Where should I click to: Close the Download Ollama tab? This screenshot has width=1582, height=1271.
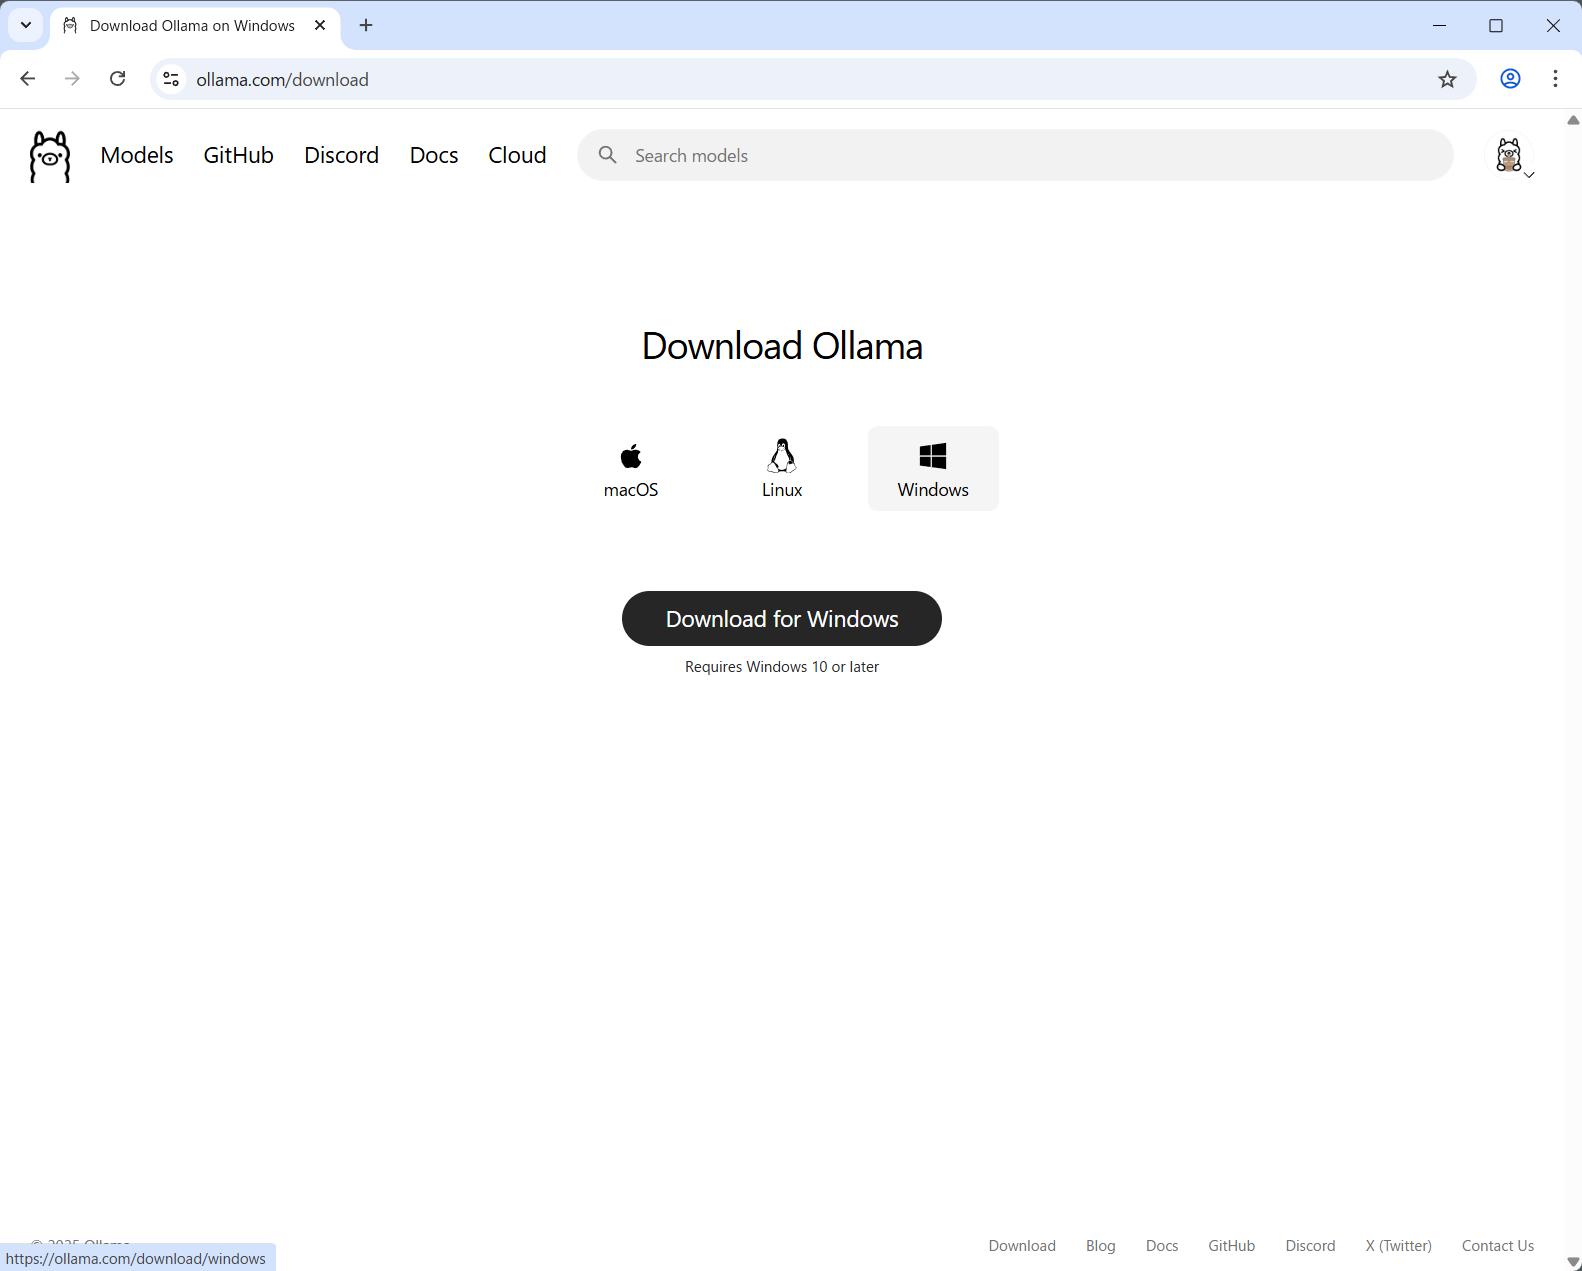(320, 26)
